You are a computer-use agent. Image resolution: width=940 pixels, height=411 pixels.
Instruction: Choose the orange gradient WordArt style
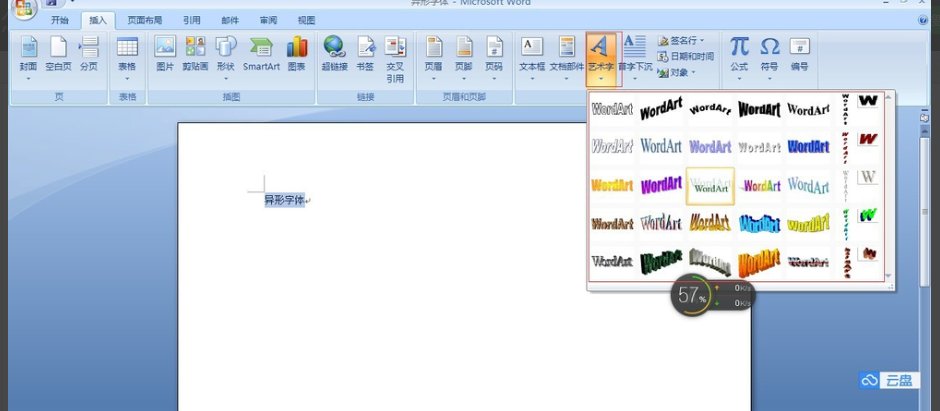tap(612, 185)
